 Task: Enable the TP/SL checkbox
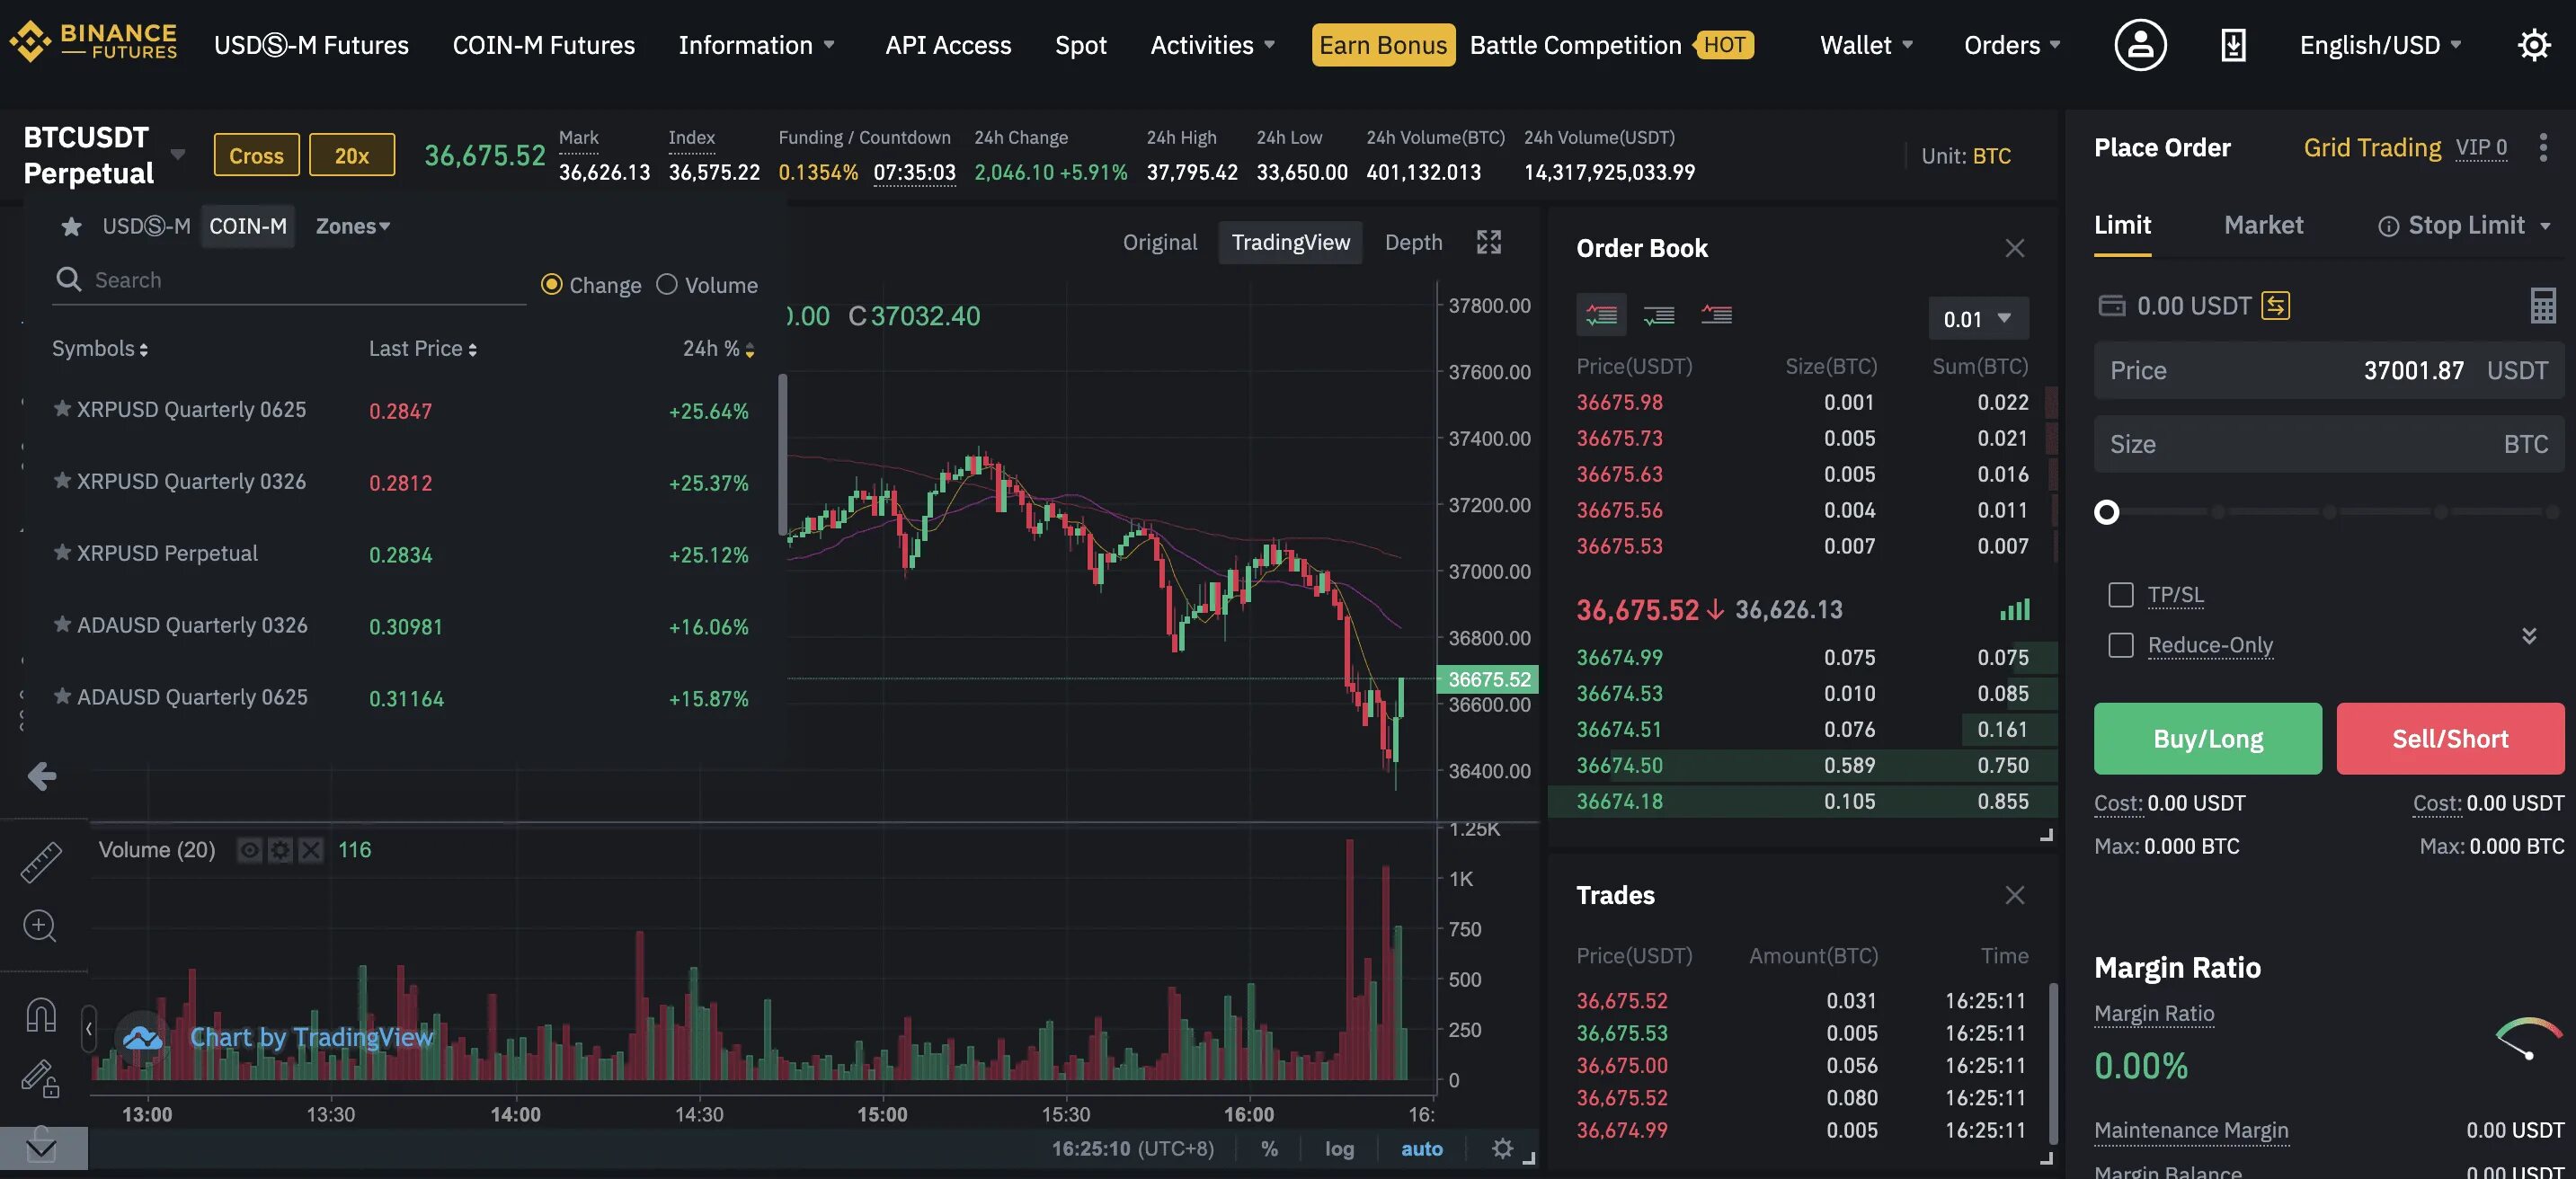click(2120, 595)
